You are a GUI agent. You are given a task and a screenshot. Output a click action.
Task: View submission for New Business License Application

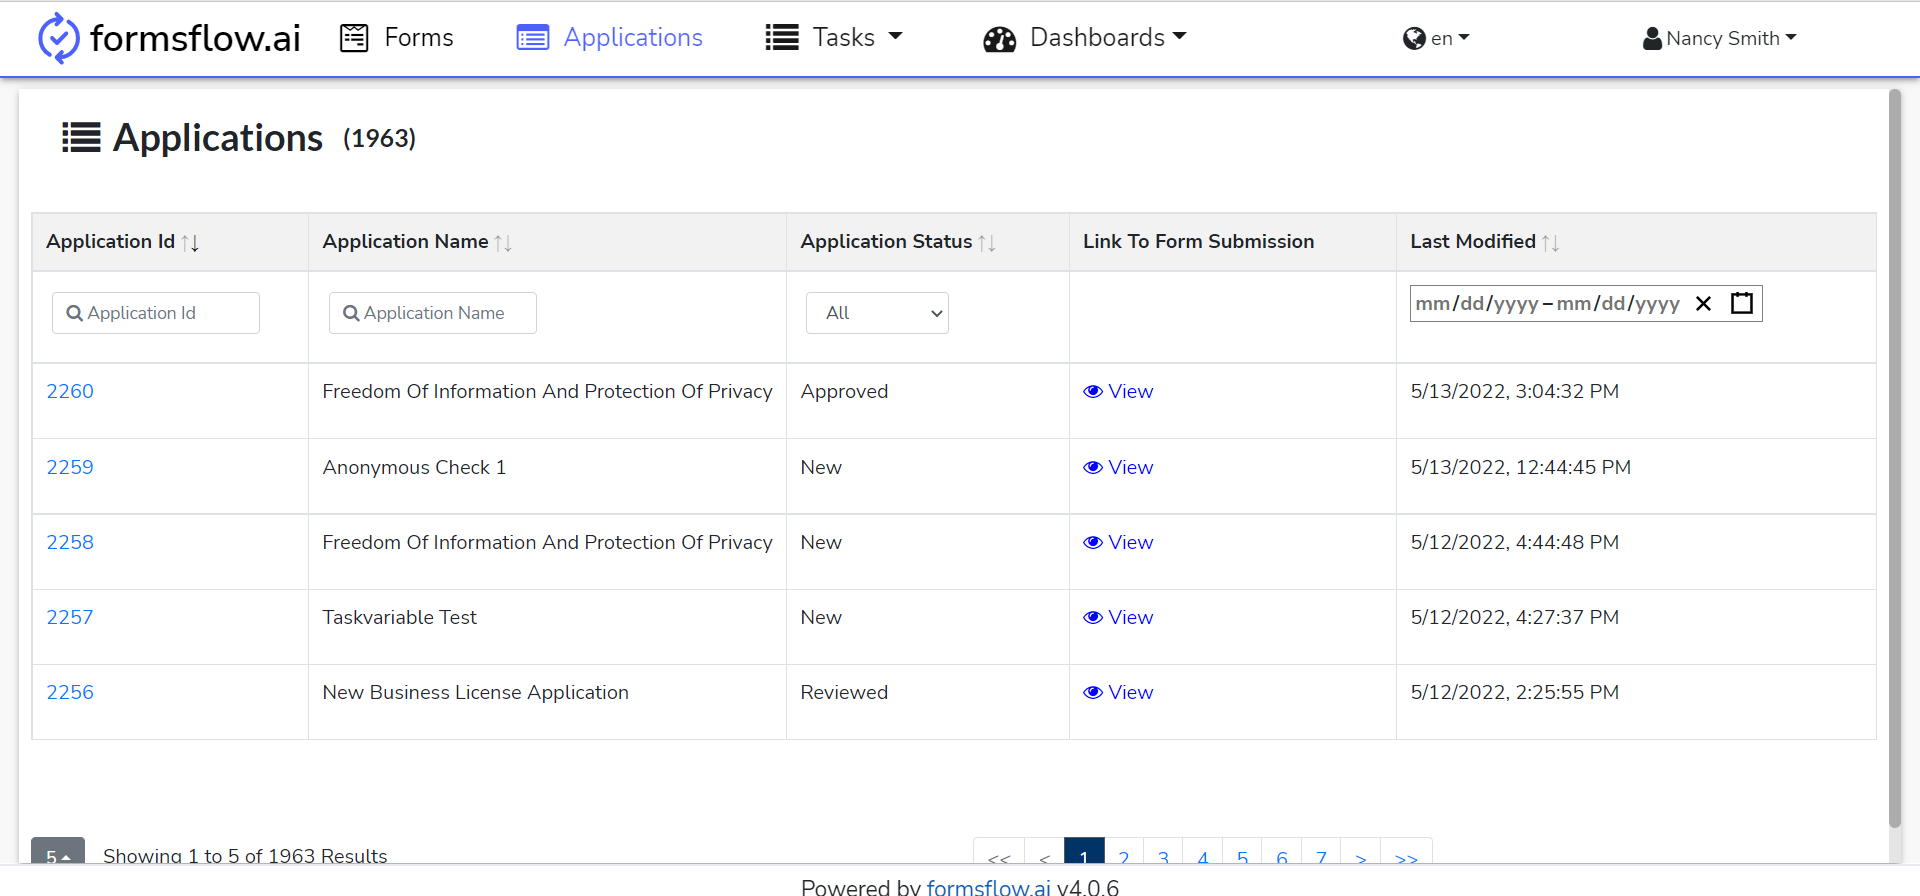coord(1118,693)
